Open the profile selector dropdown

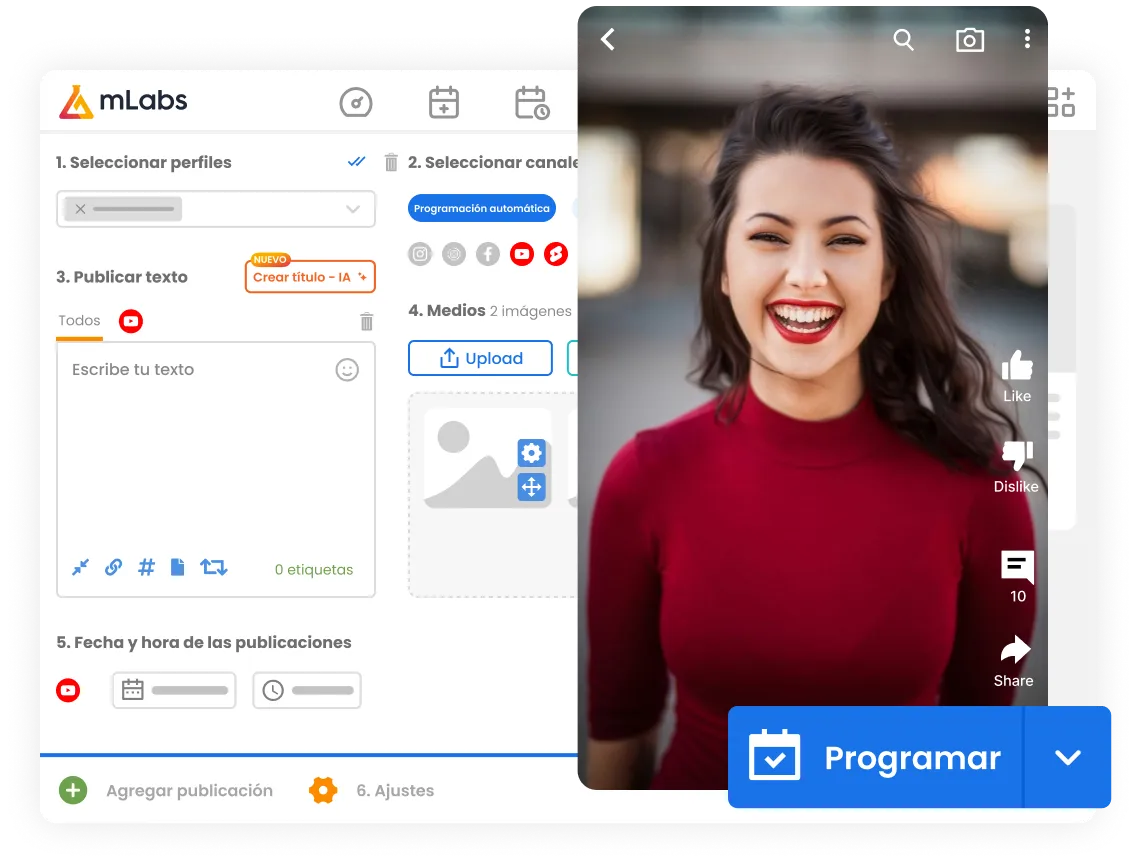pyautogui.click(x=351, y=209)
